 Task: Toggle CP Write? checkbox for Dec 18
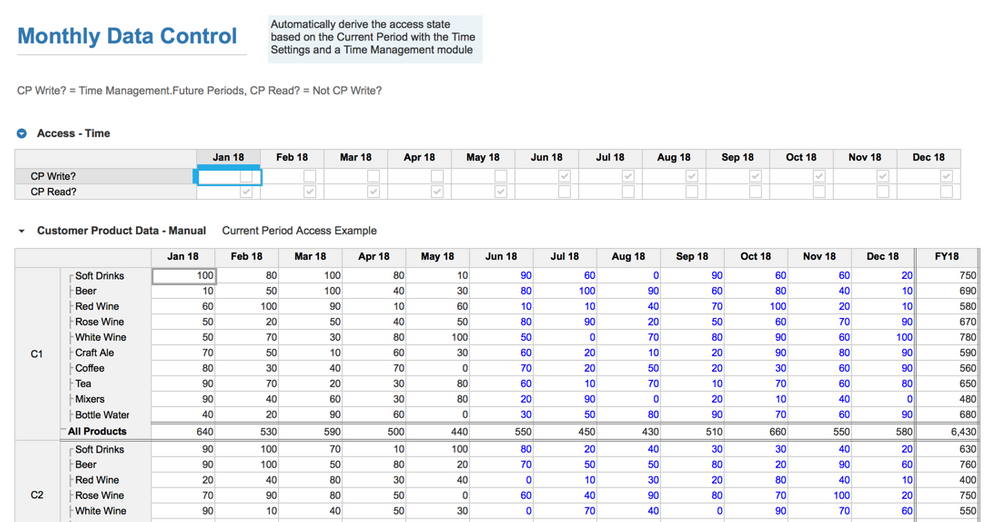tap(946, 176)
